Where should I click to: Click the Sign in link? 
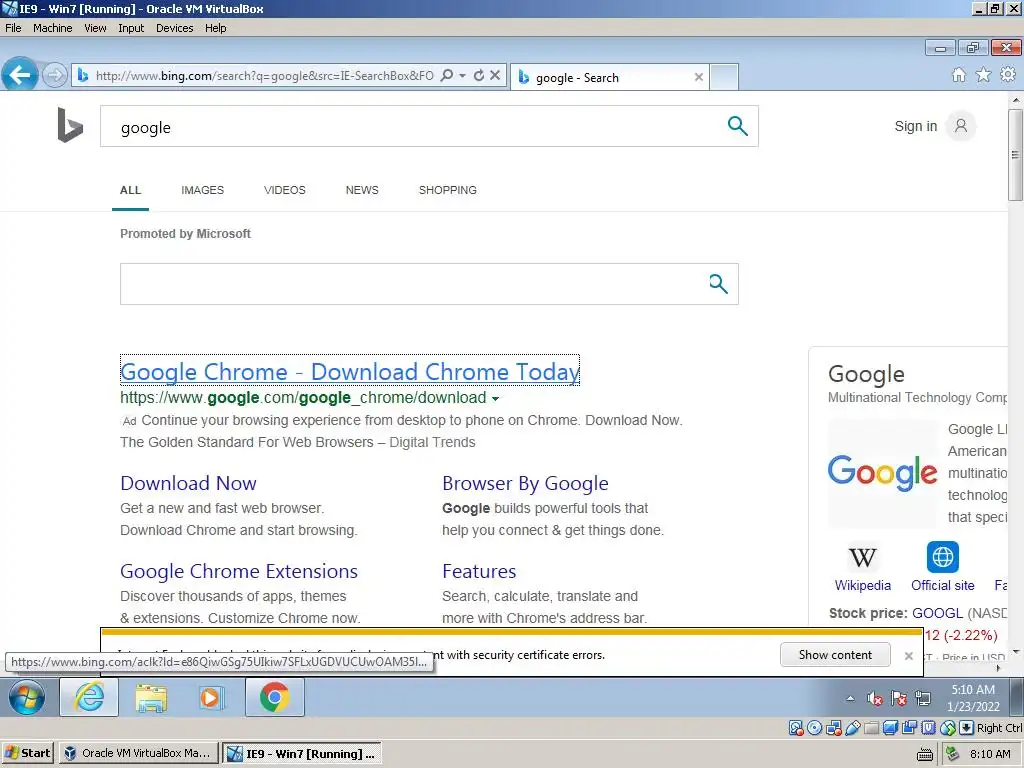[x=916, y=126]
